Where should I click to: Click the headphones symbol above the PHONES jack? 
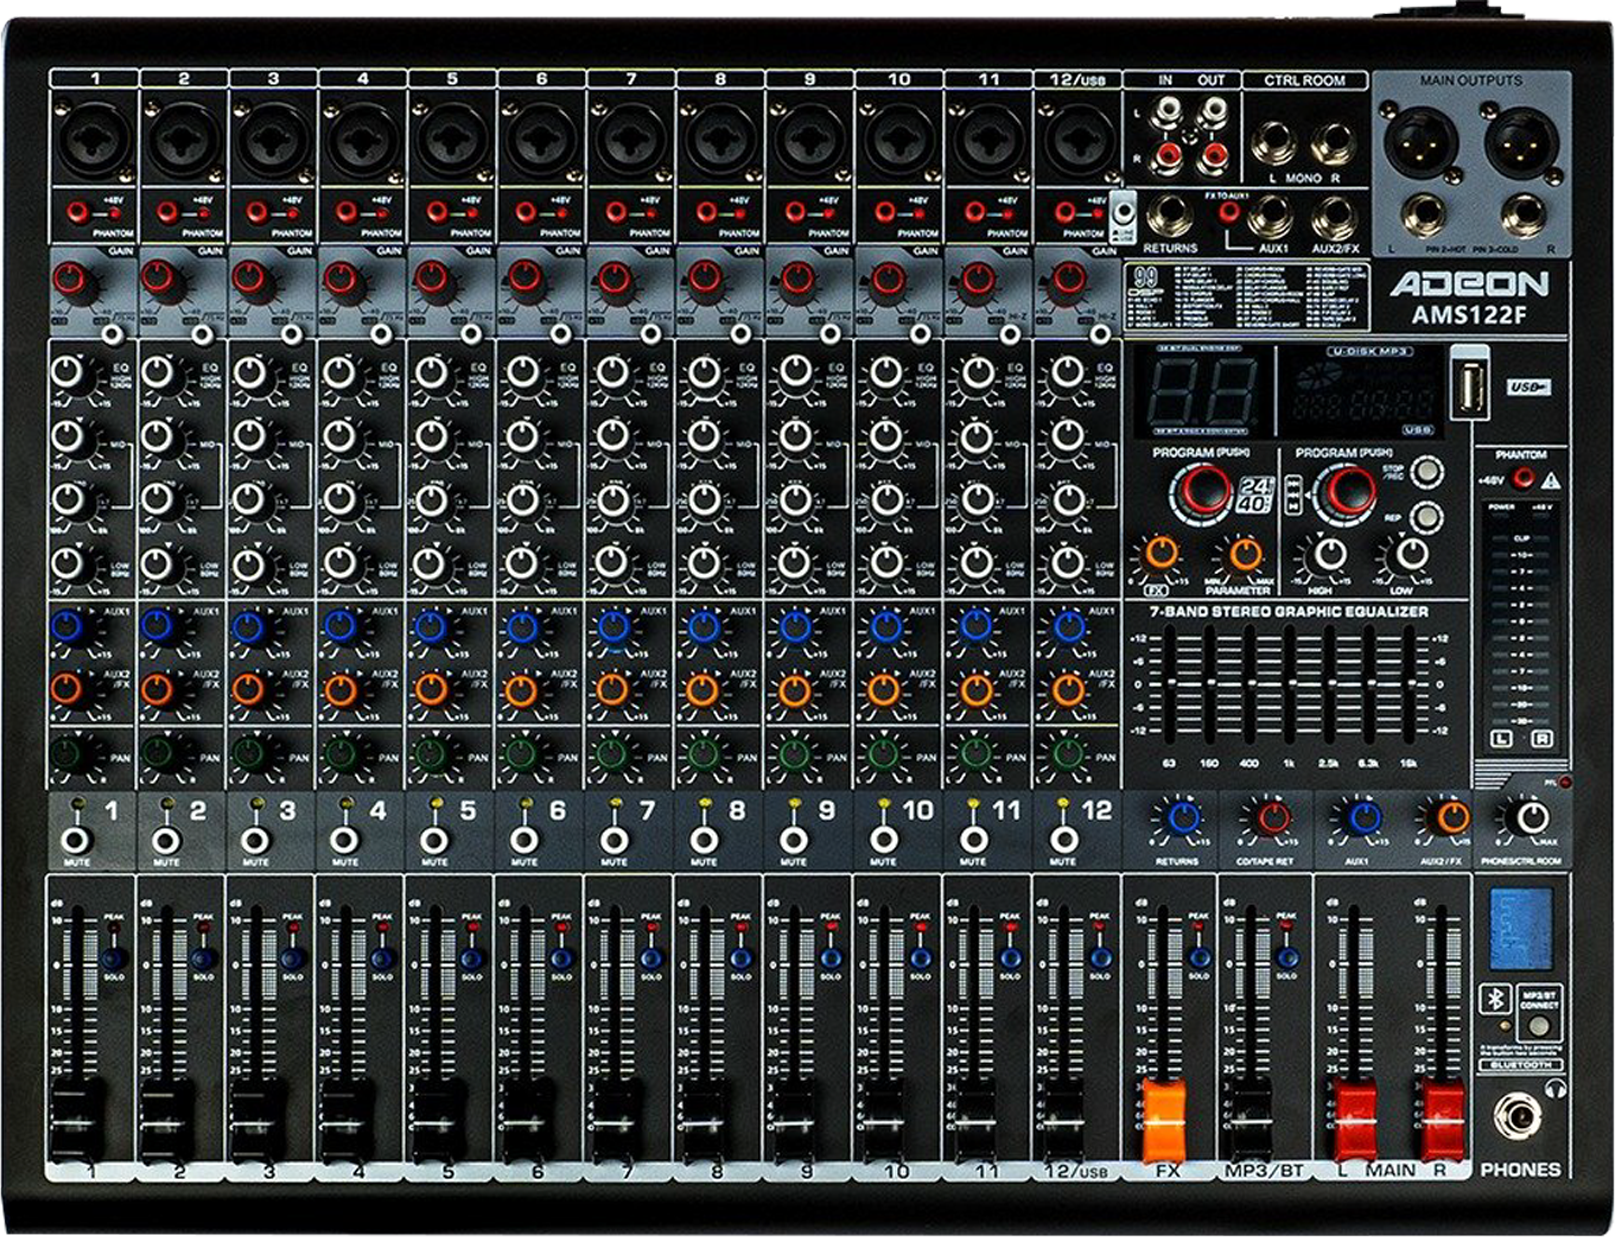1554,1086
